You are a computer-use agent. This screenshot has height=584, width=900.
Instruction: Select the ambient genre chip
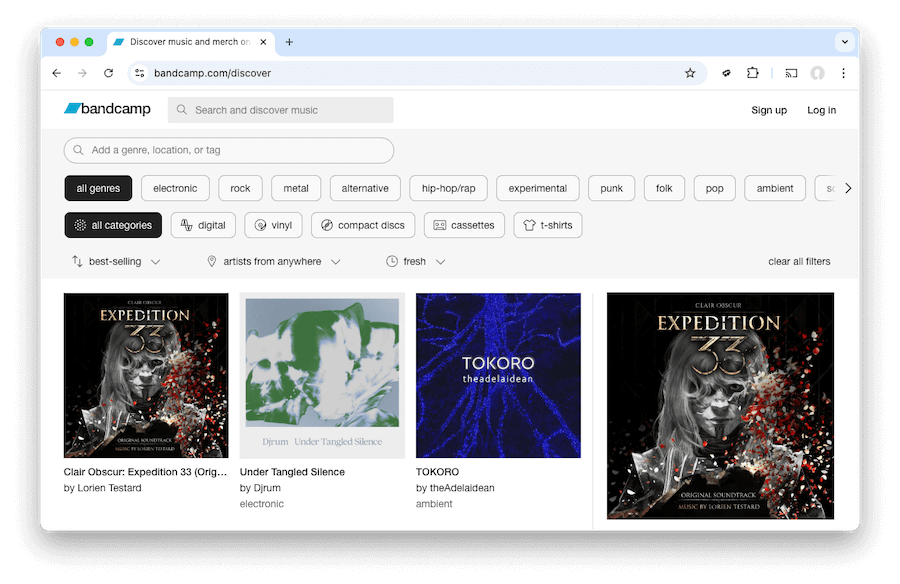coord(775,188)
